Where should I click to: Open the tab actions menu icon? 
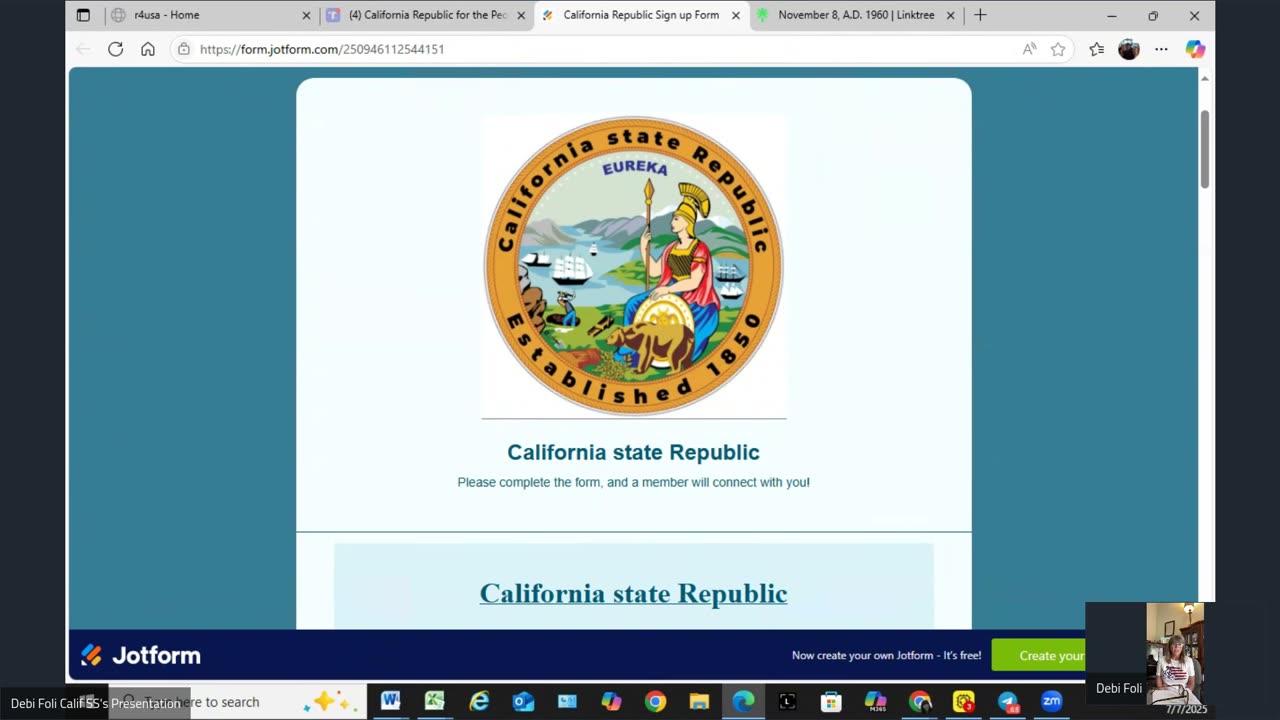(x=83, y=15)
